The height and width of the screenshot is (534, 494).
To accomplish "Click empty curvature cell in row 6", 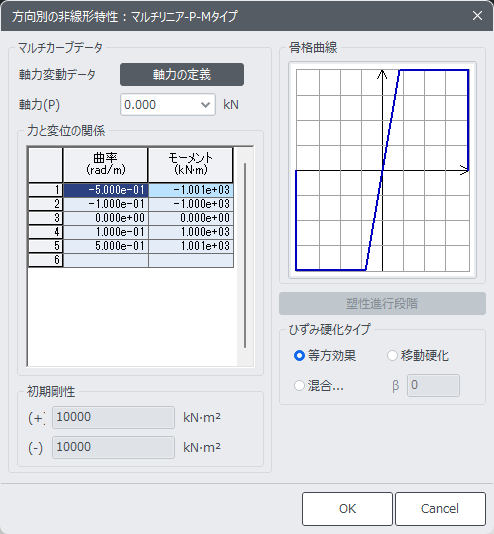I will pyautogui.click(x=106, y=260).
